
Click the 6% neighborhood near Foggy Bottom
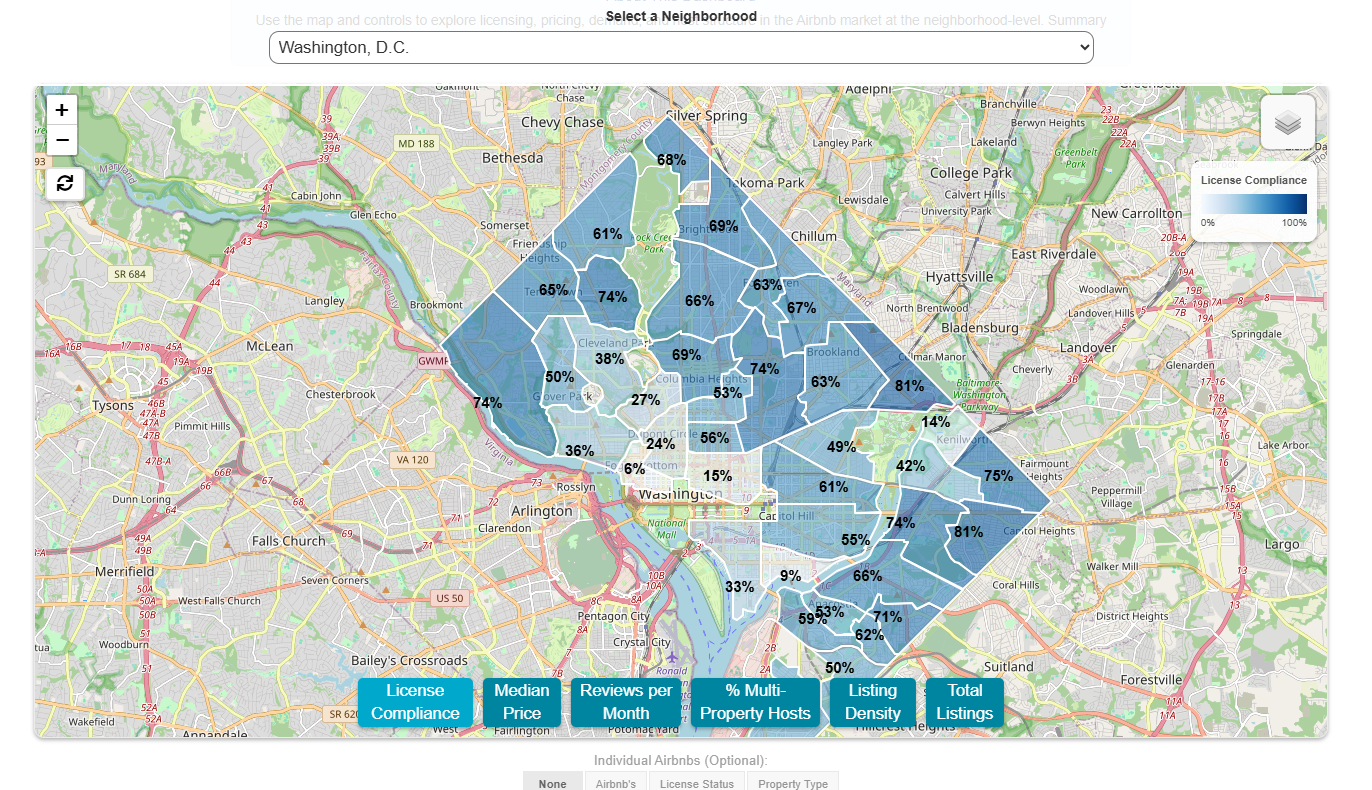point(632,467)
